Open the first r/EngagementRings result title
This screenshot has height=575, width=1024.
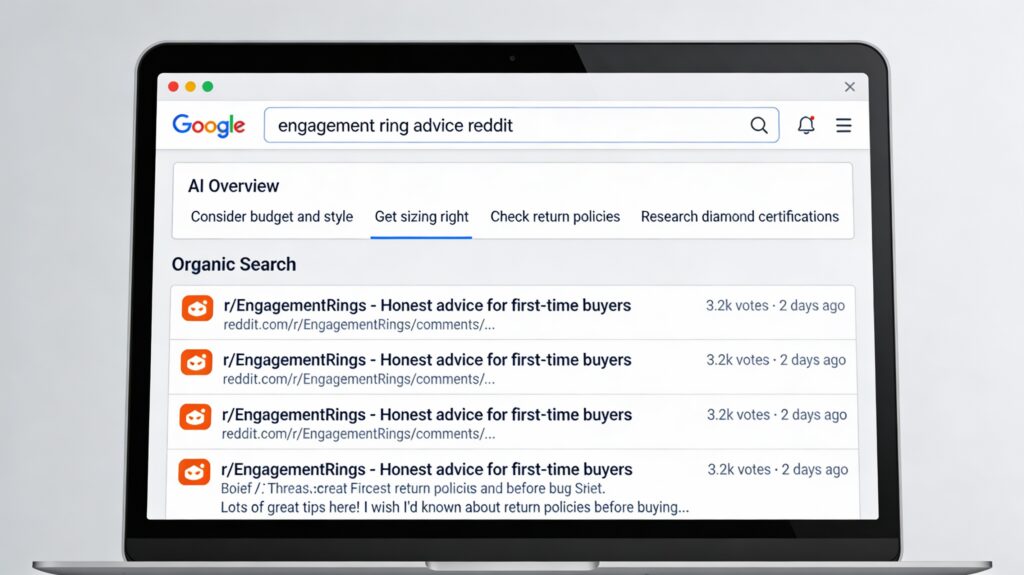pos(427,305)
